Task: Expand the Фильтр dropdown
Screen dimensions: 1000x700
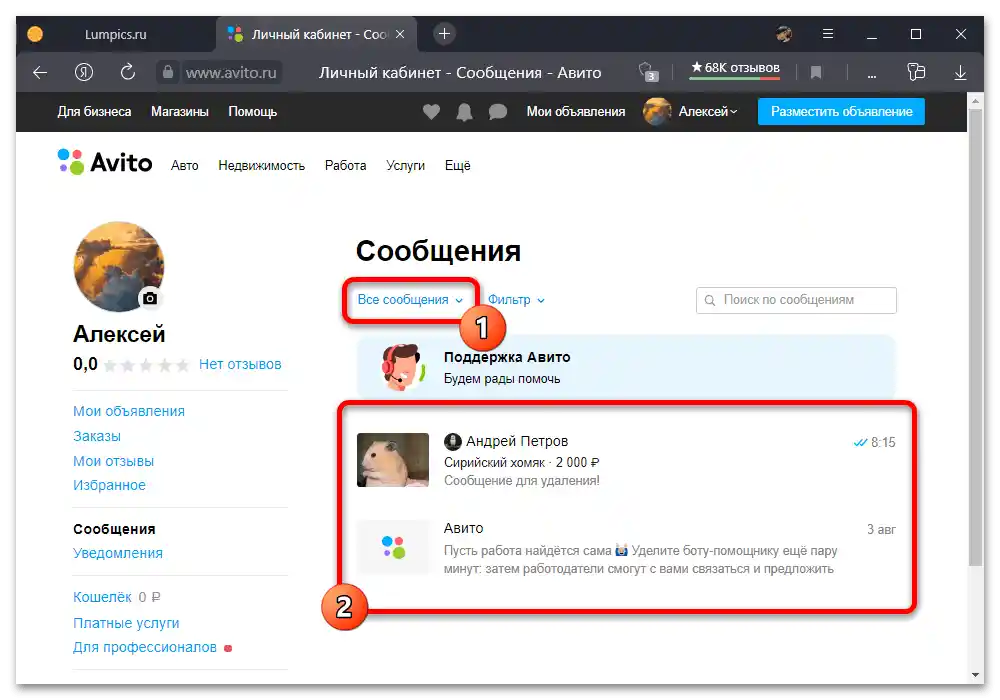Action: (x=516, y=300)
